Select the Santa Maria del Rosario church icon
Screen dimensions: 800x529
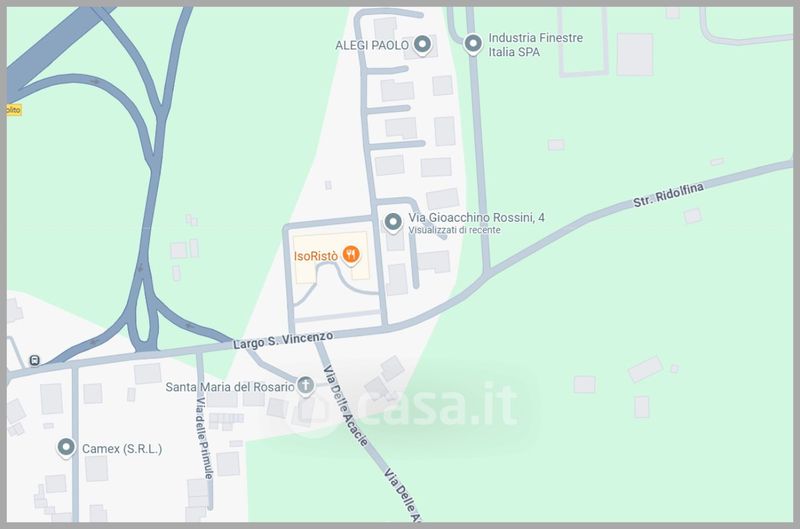(306, 386)
